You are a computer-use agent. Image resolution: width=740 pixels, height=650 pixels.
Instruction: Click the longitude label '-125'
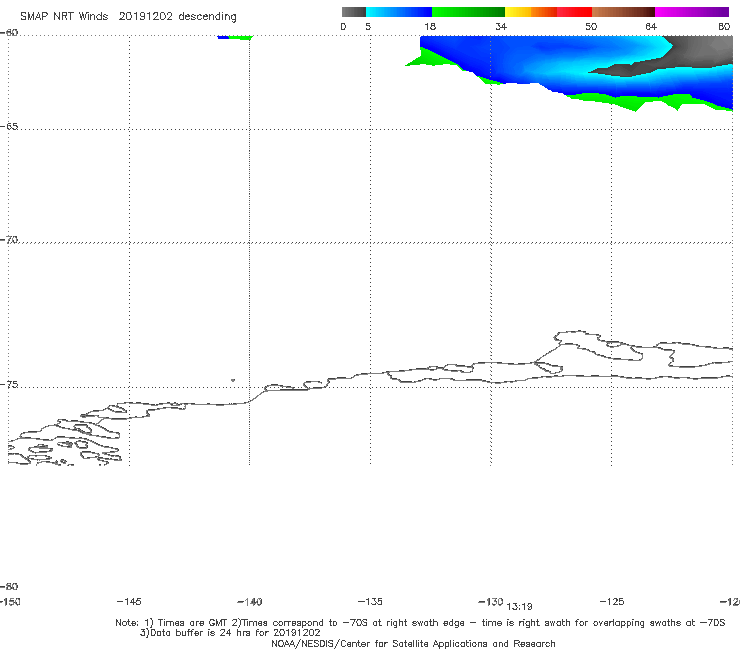(612, 601)
